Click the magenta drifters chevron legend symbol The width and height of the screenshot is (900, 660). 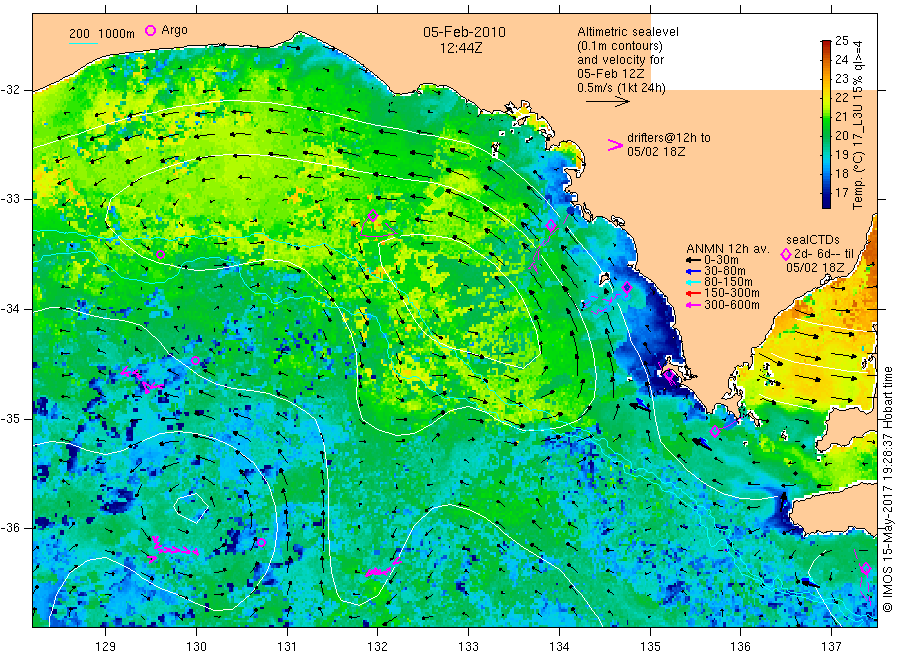pyautogui.click(x=615, y=145)
